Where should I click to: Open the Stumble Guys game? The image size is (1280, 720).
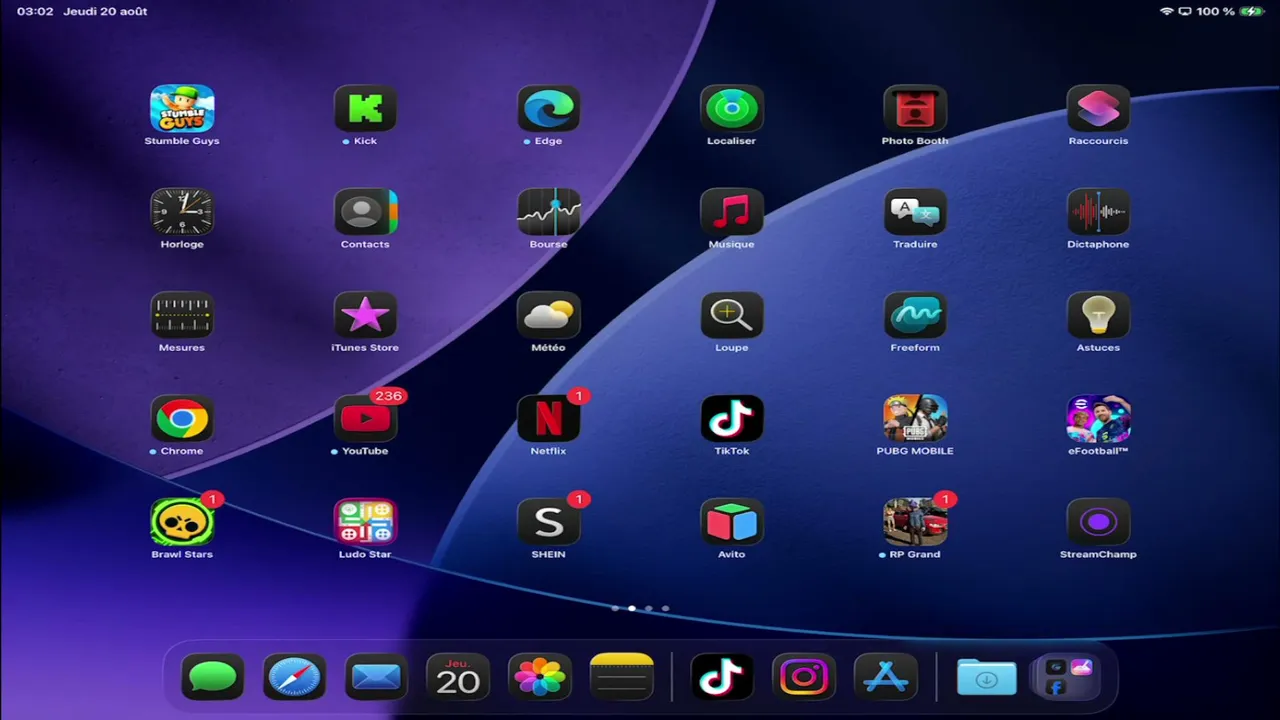(182, 108)
